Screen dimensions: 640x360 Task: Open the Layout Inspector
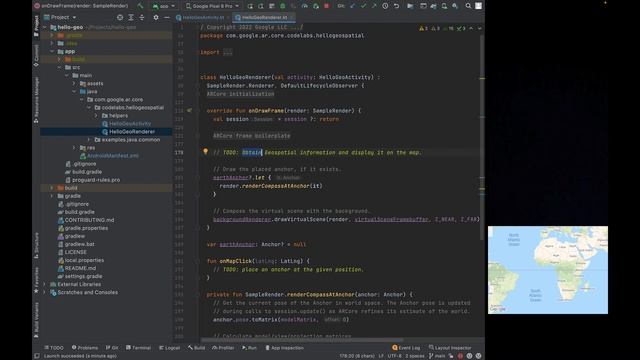450,348
